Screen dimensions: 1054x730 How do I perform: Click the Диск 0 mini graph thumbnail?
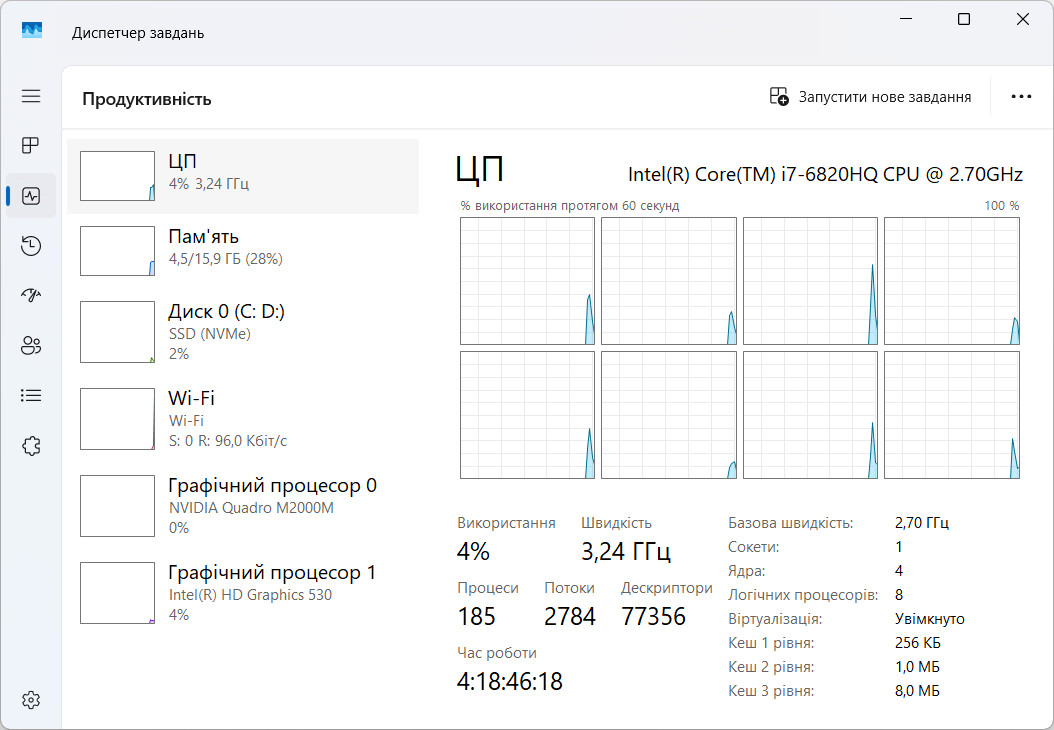click(118, 332)
